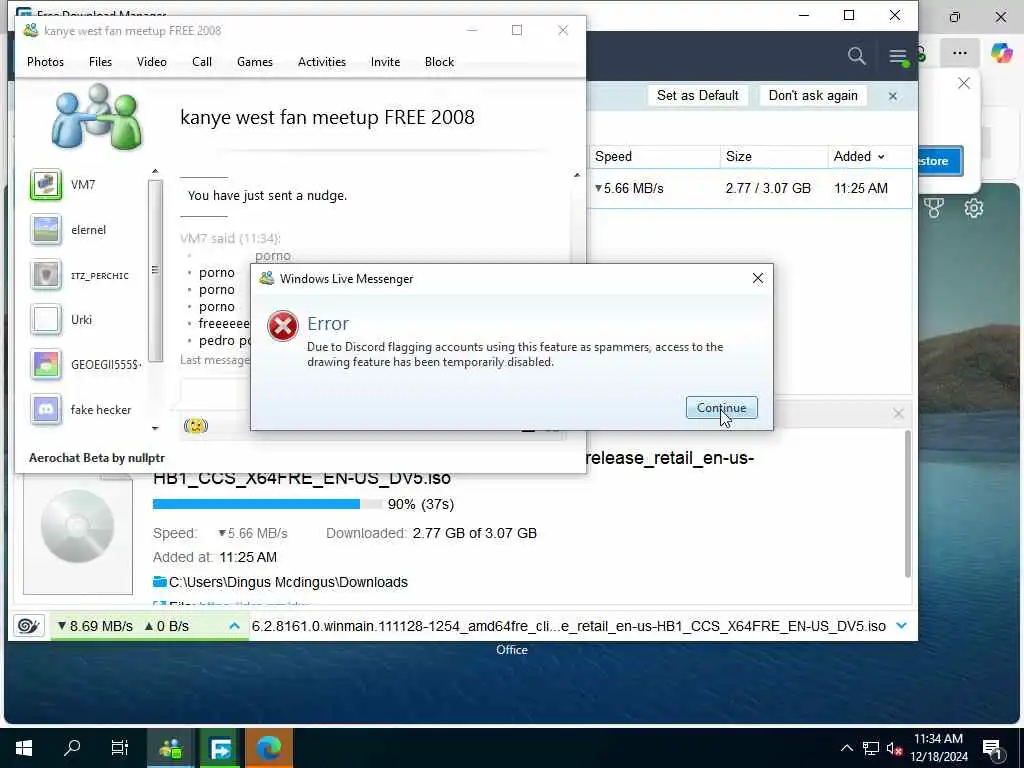Open the Windows Start menu
This screenshot has height=768, width=1024.
tap(24, 748)
